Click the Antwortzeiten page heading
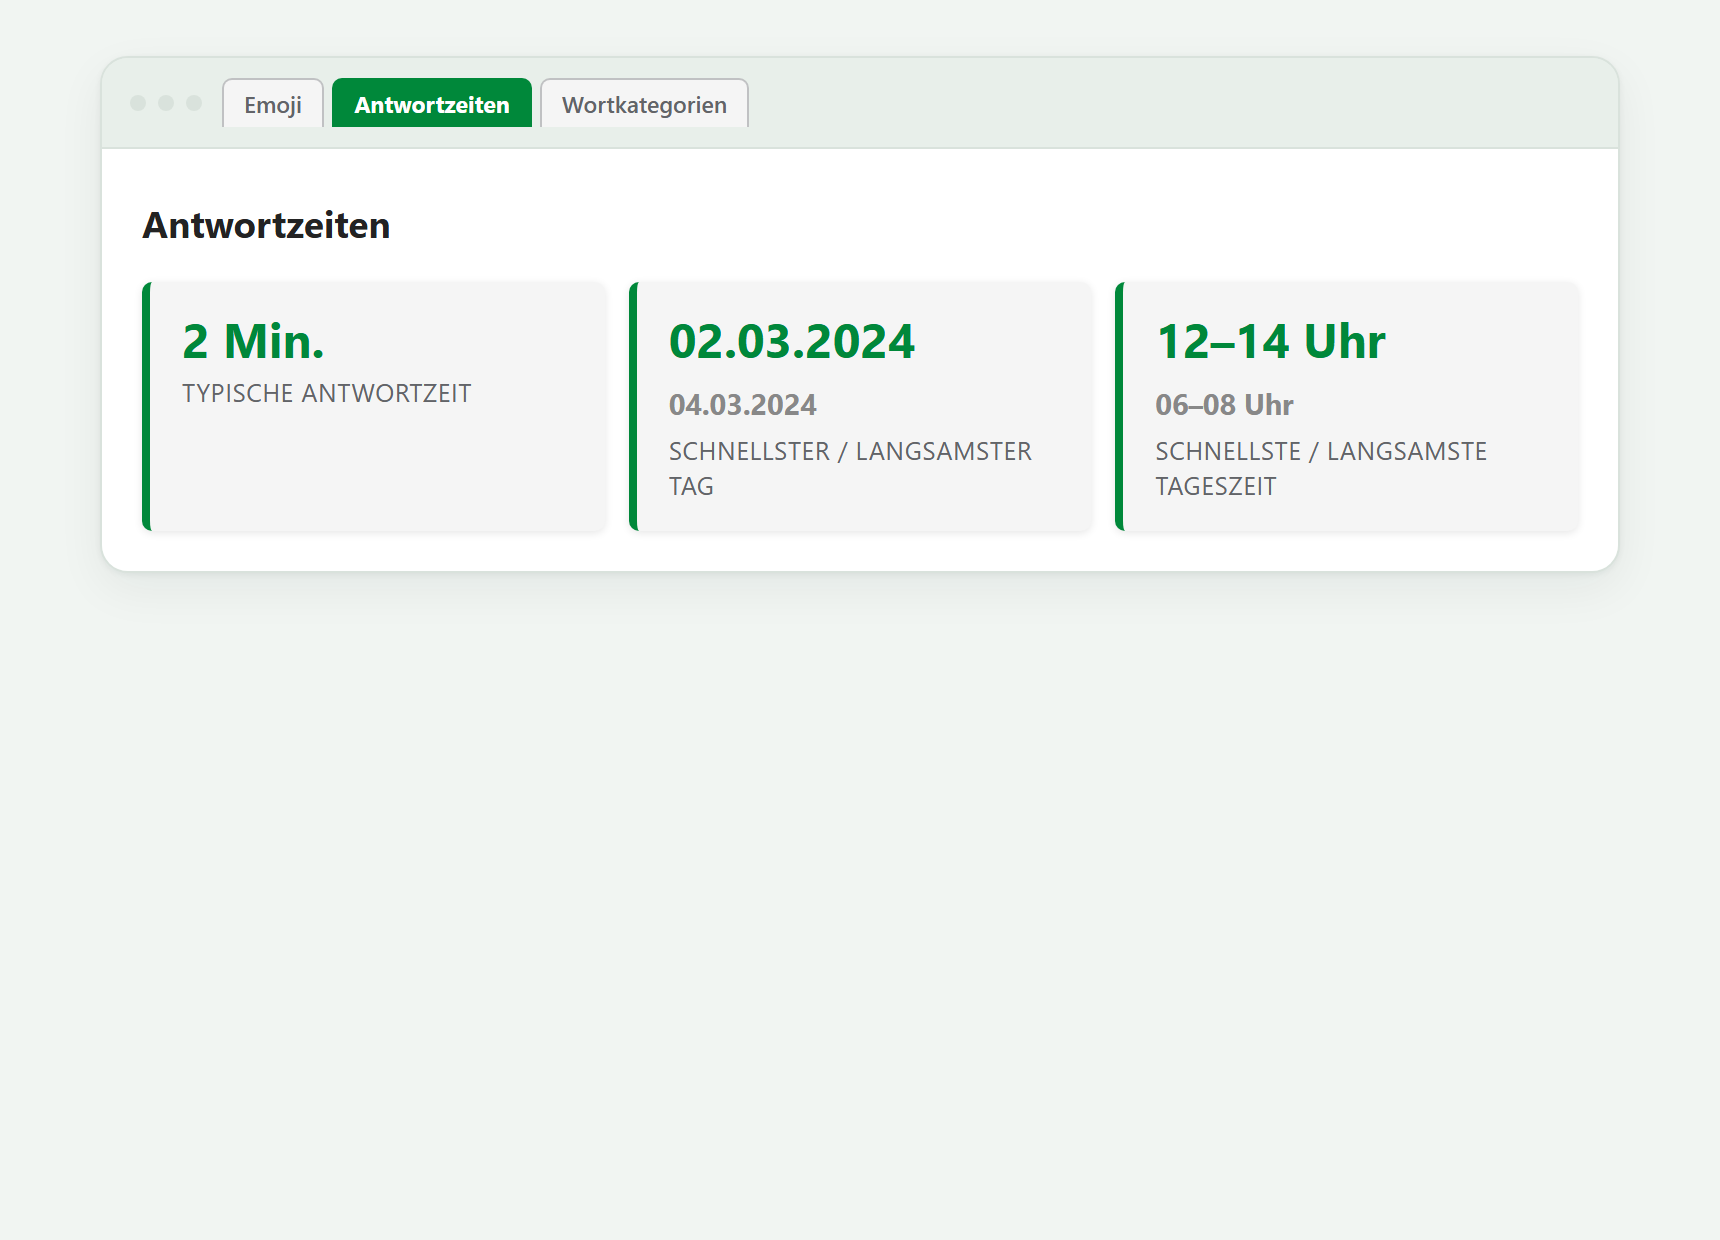The width and height of the screenshot is (1720, 1240). [x=266, y=226]
